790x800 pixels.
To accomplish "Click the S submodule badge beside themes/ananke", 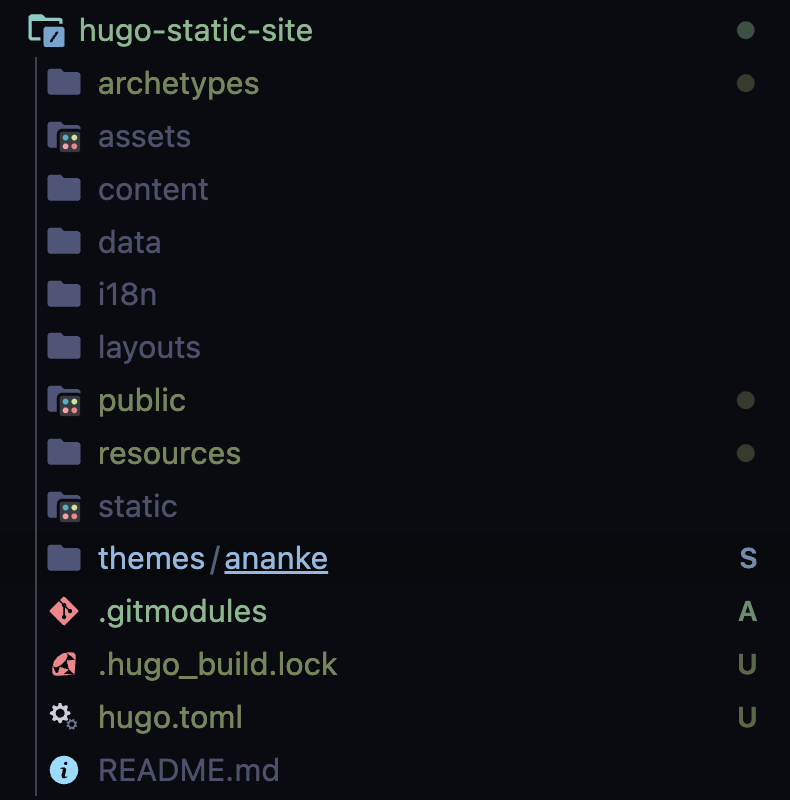I will [748, 558].
